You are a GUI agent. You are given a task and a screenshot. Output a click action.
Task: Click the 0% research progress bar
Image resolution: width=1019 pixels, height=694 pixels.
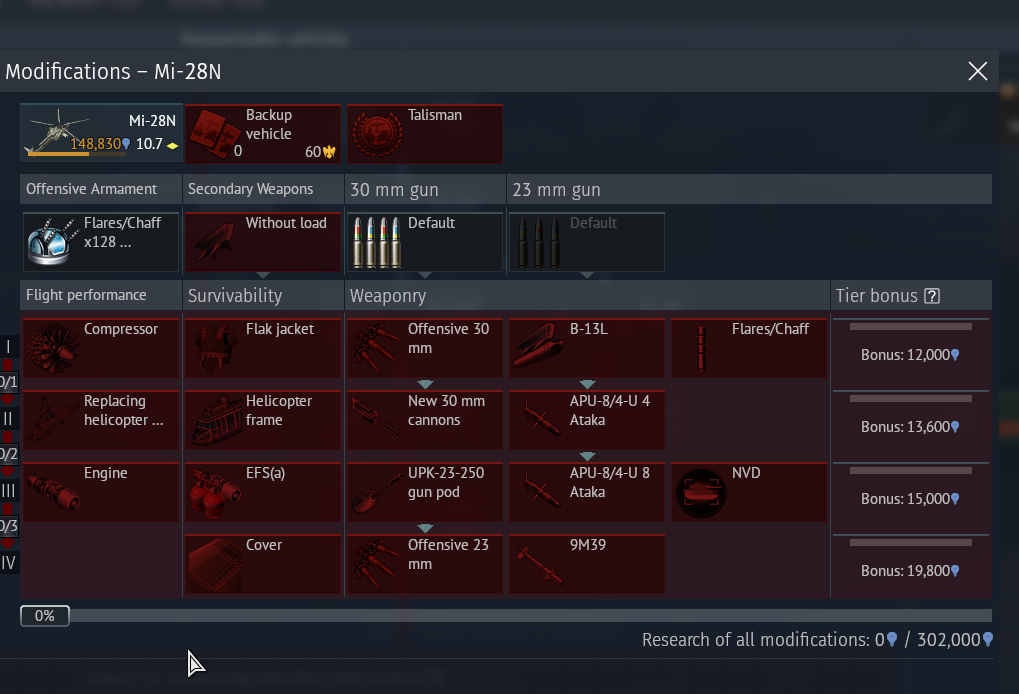coord(506,615)
